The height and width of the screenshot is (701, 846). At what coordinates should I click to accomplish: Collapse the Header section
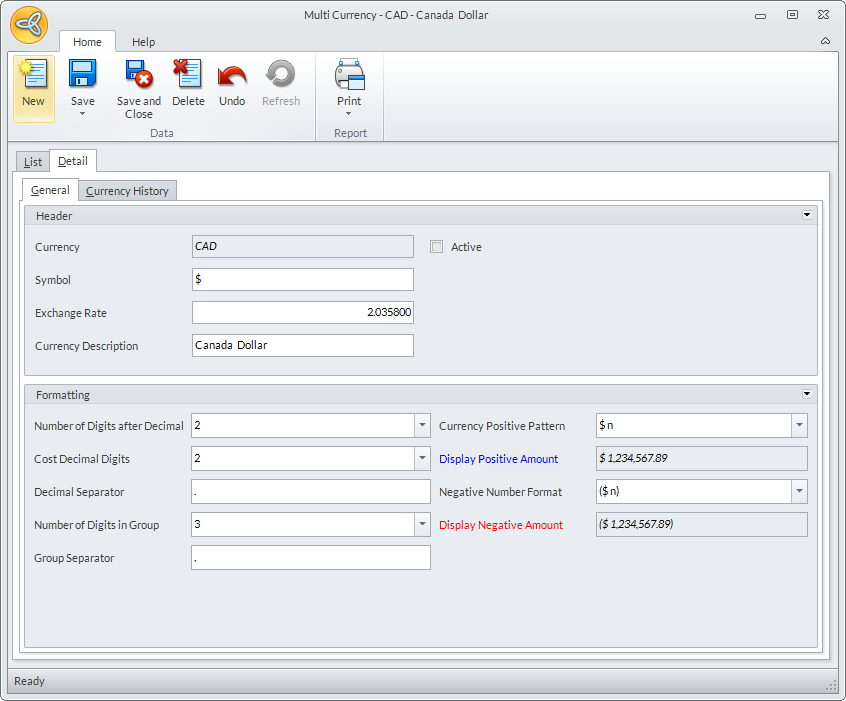(x=806, y=215)
